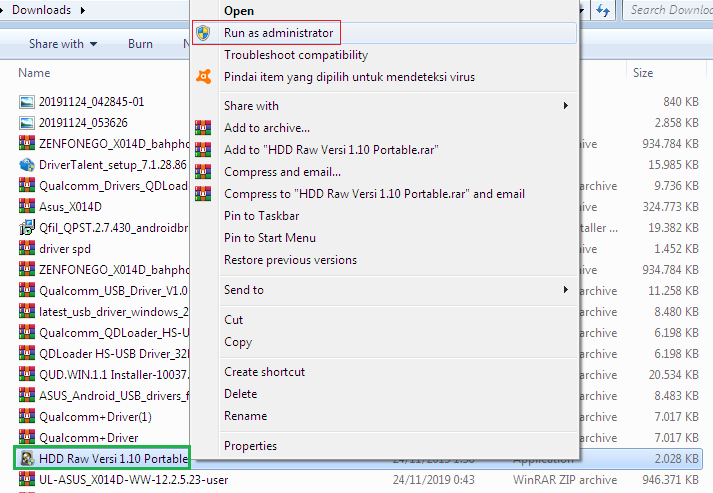Select the file latest_usb_driver_windows
Image resolution: width=713 pixels, height=493 pixels.
click(114, 312)
